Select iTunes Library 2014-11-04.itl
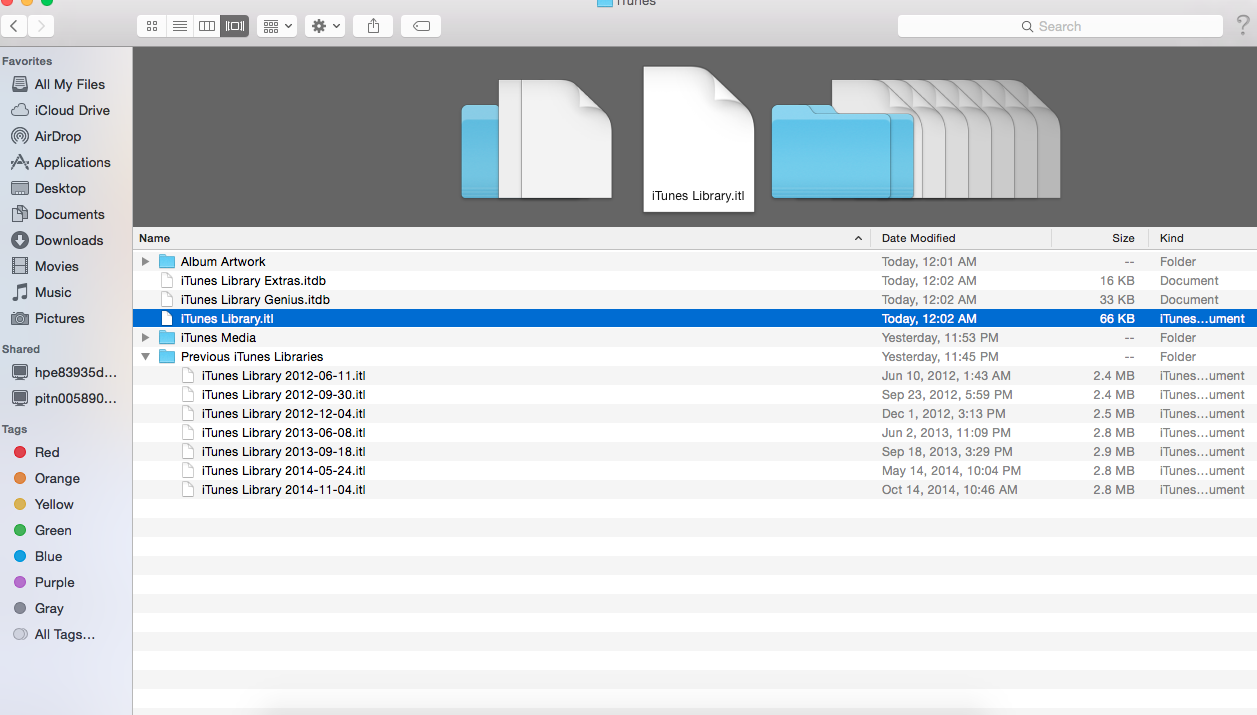 pos(283,489)
